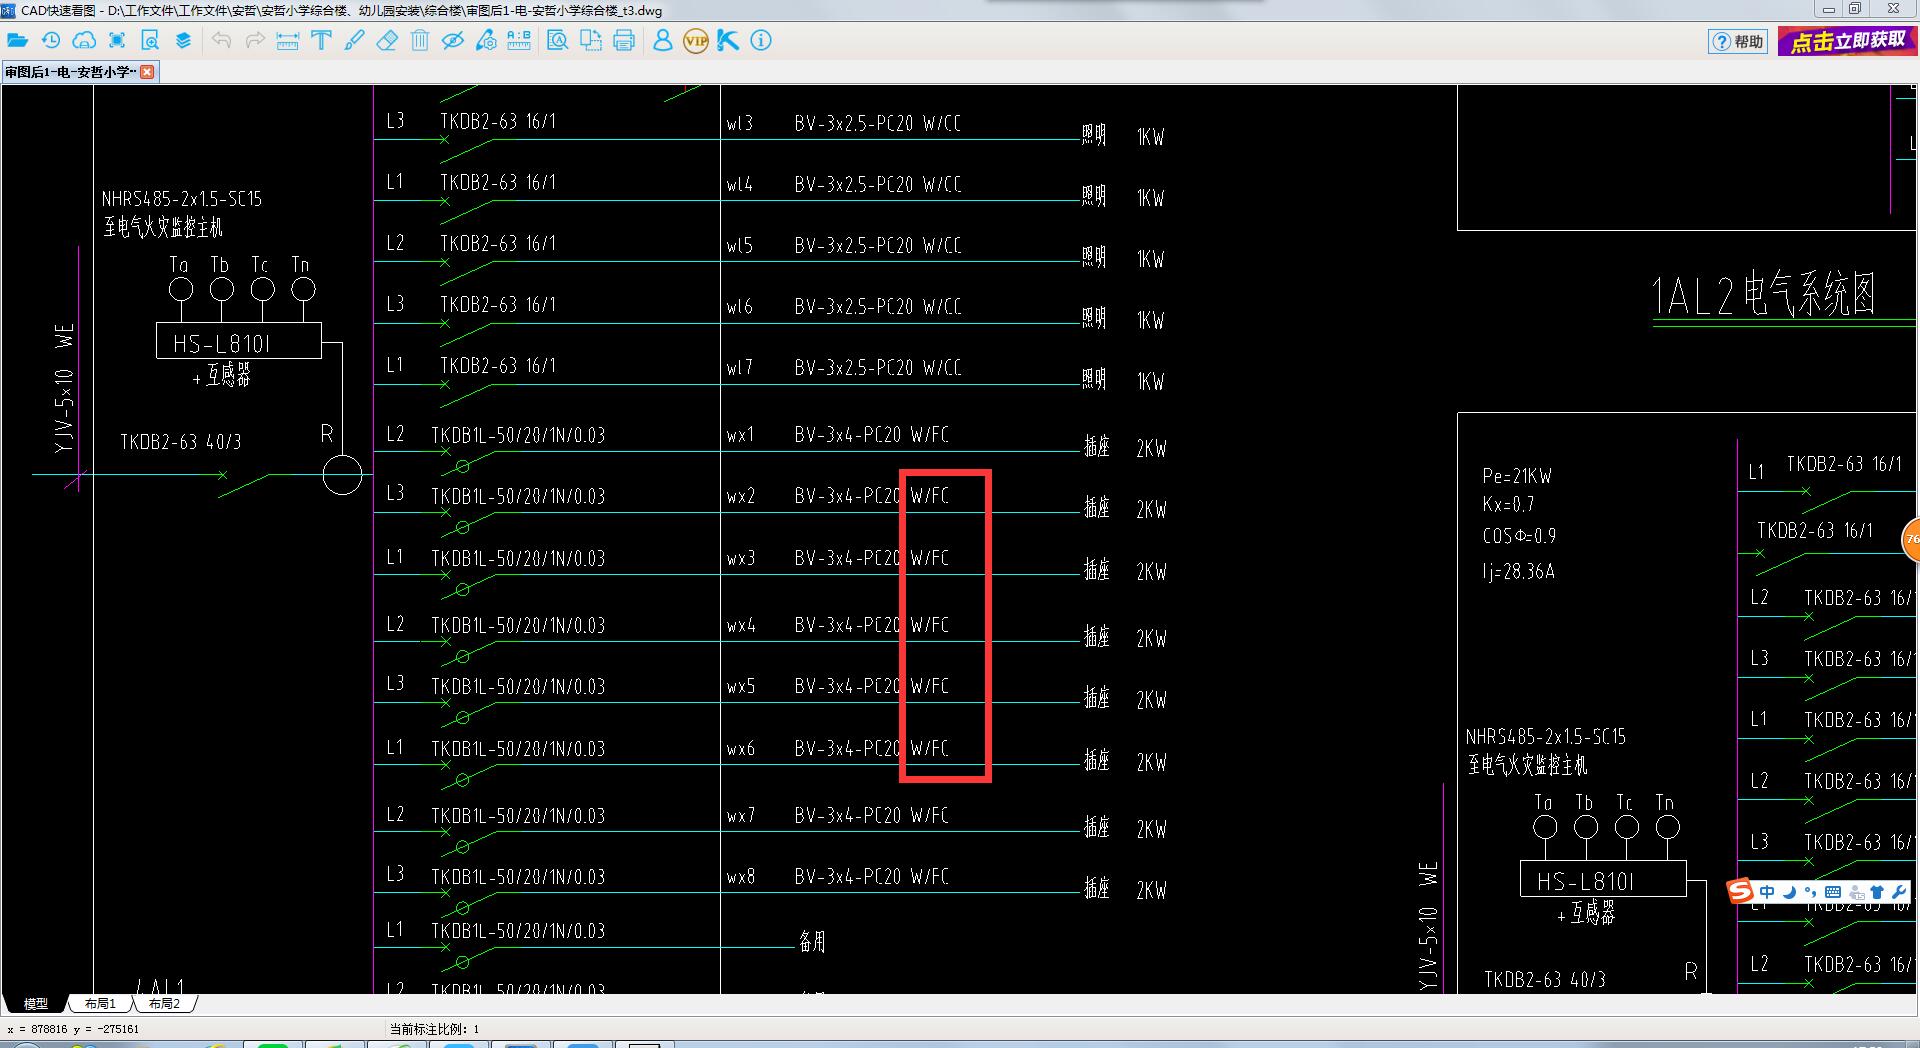Click the coordinate readout in status bar

click(73, 1029)
